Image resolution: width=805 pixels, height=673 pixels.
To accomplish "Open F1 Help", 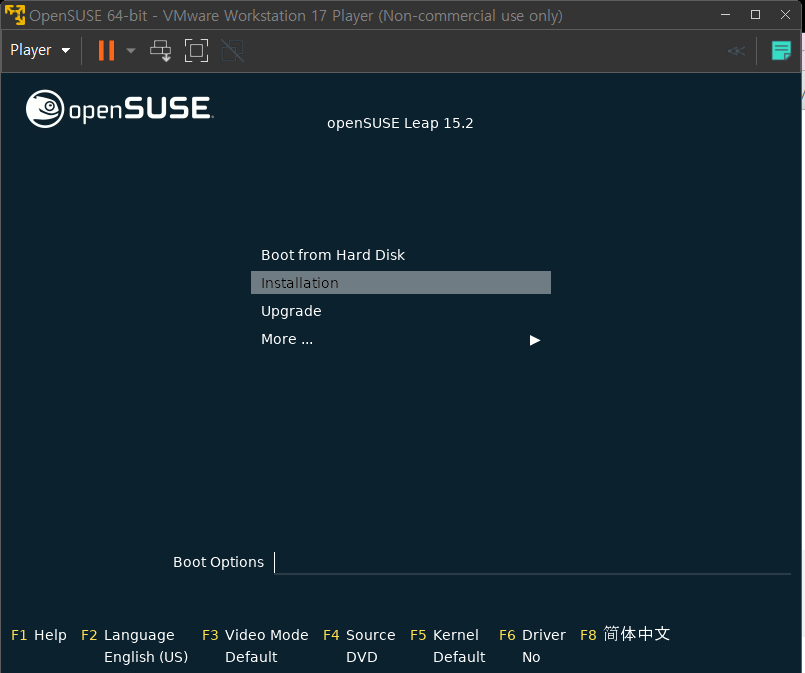I will [39, 635].
